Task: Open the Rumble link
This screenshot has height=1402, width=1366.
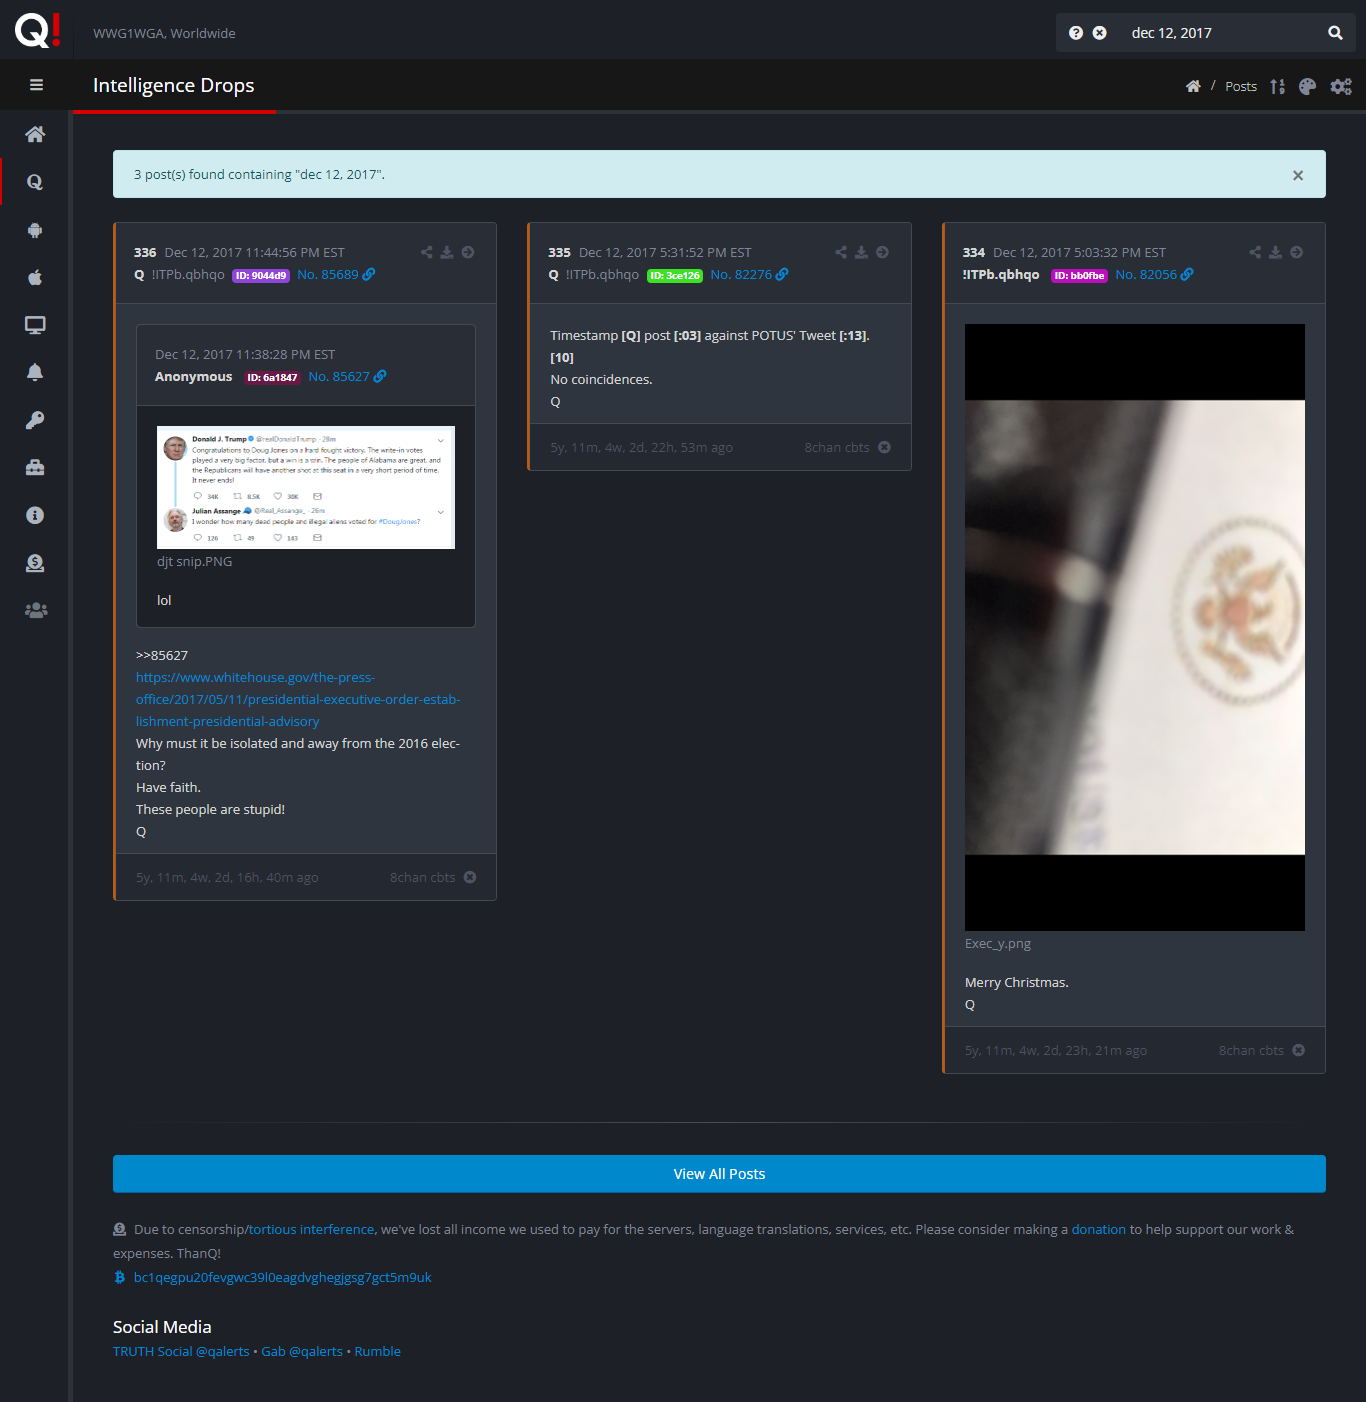Action: [x=377, y=1351]
